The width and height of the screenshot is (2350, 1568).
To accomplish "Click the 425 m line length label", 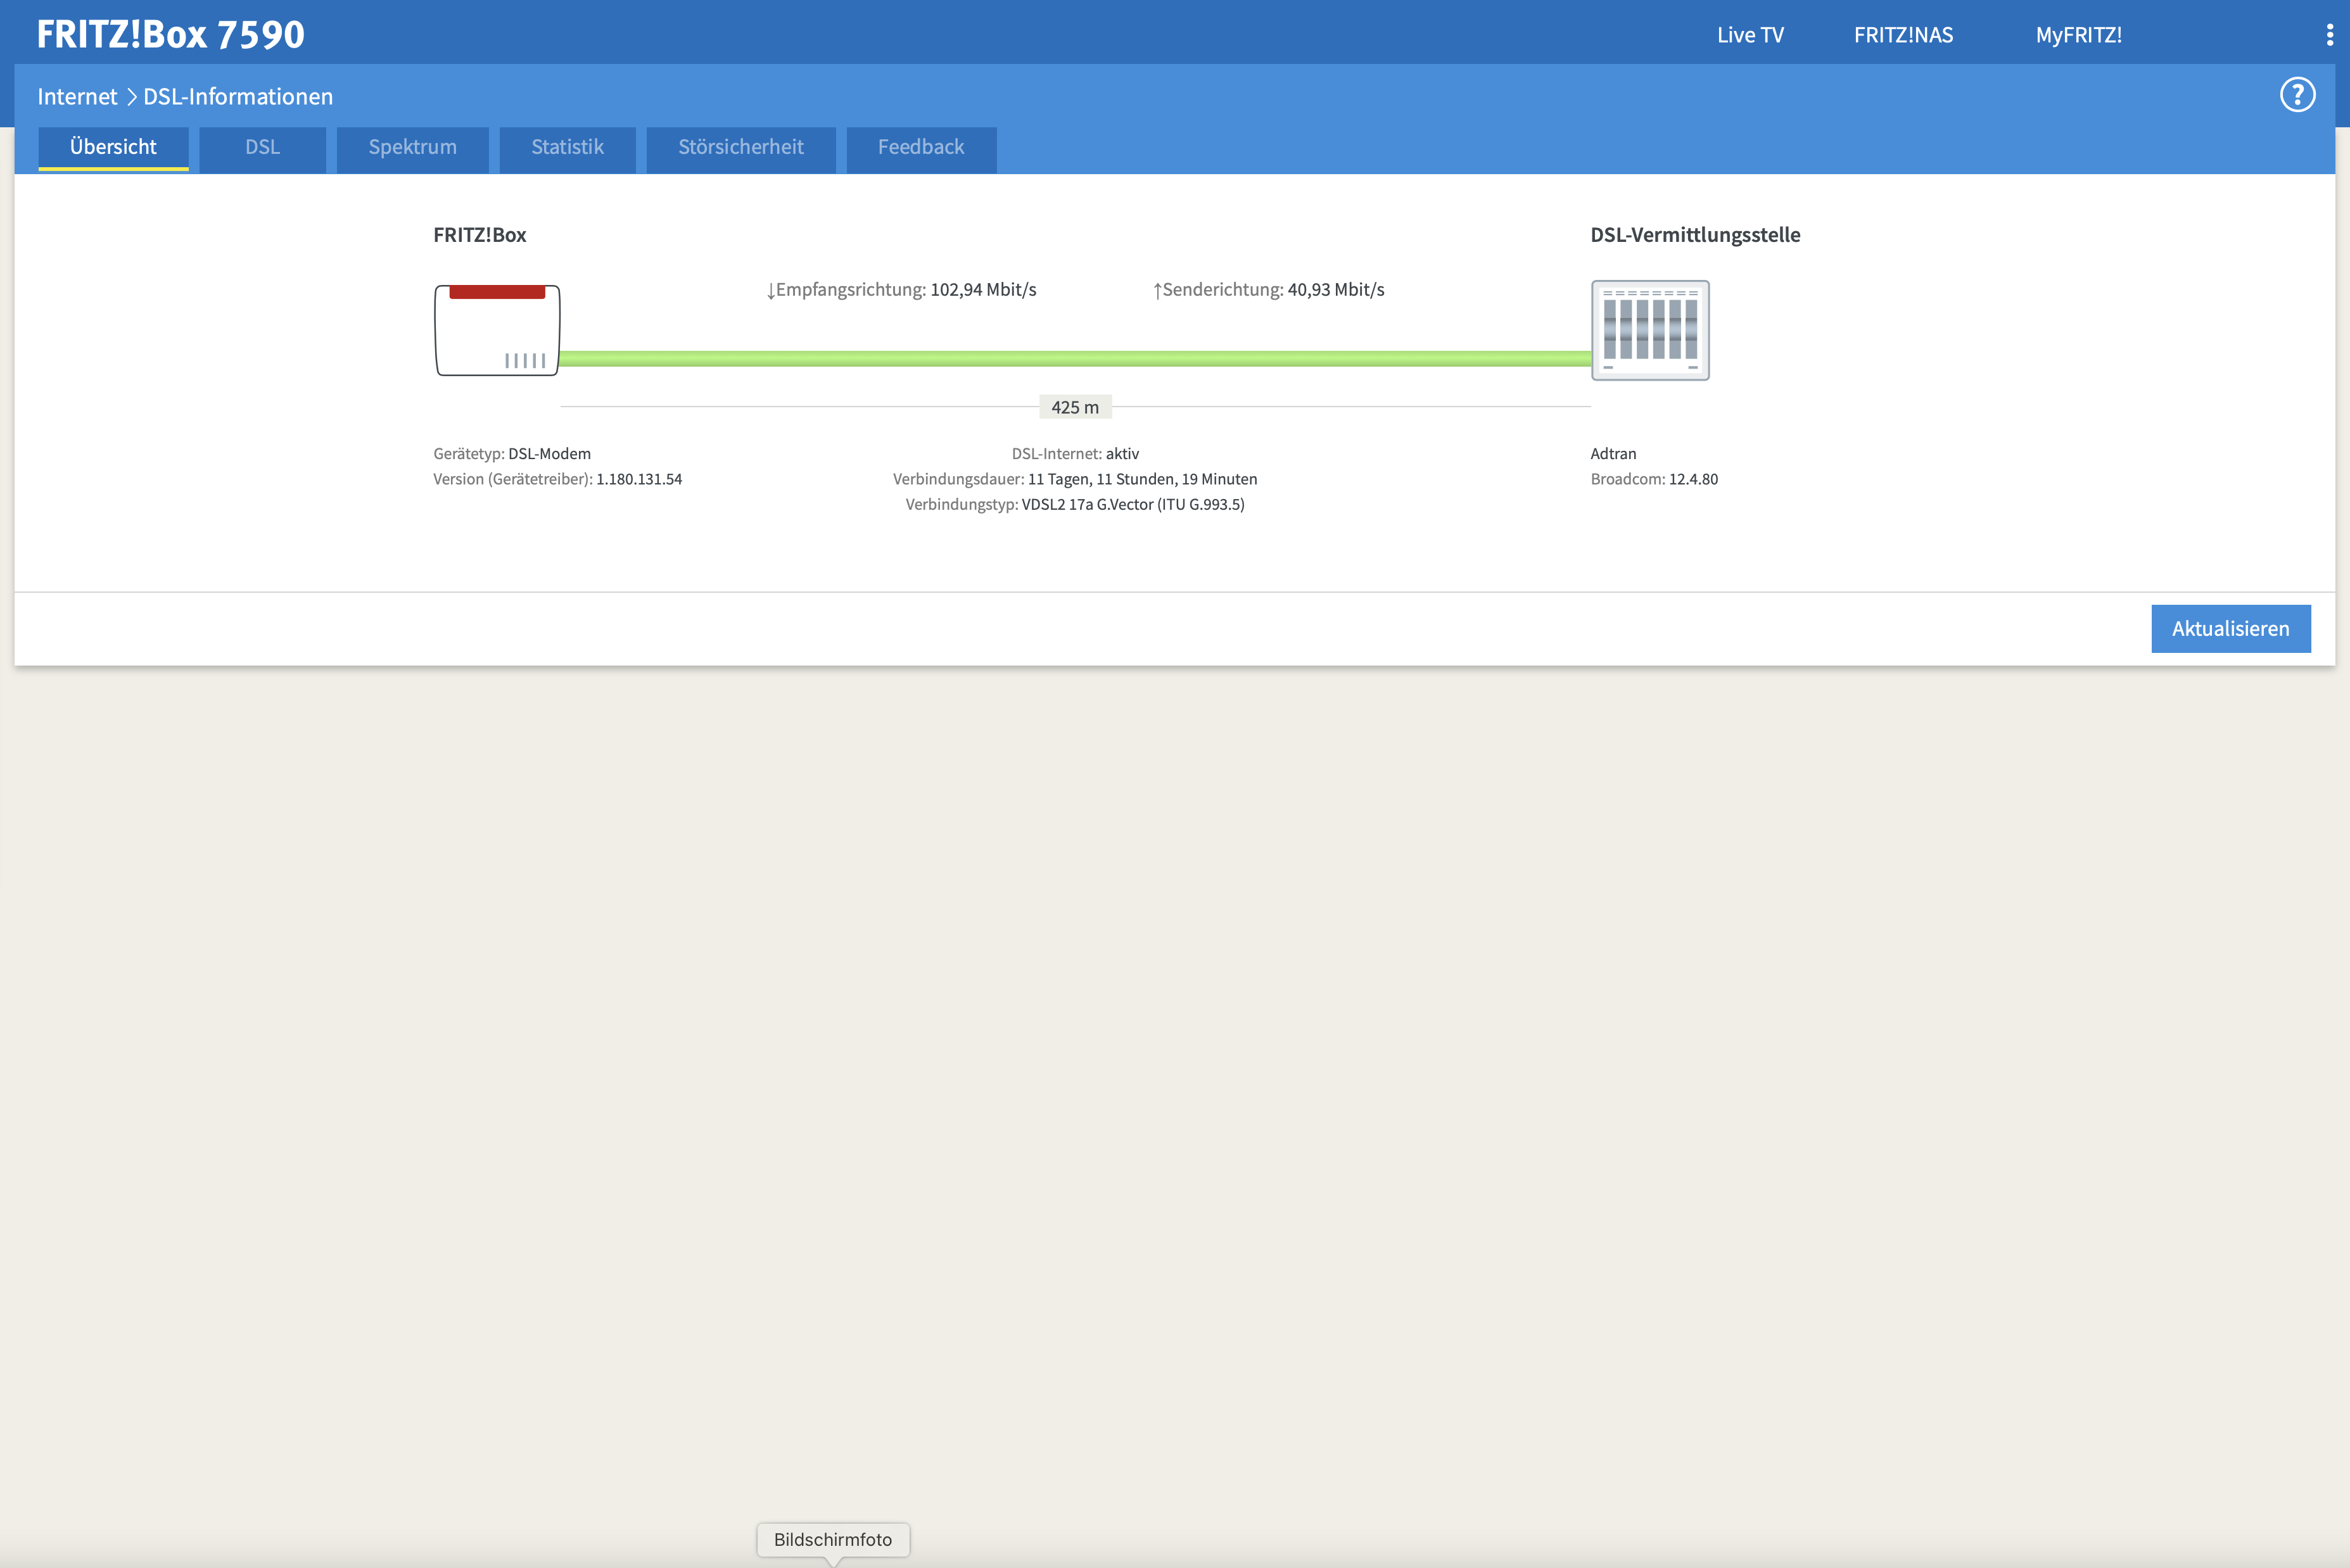I will [1074, 407].
